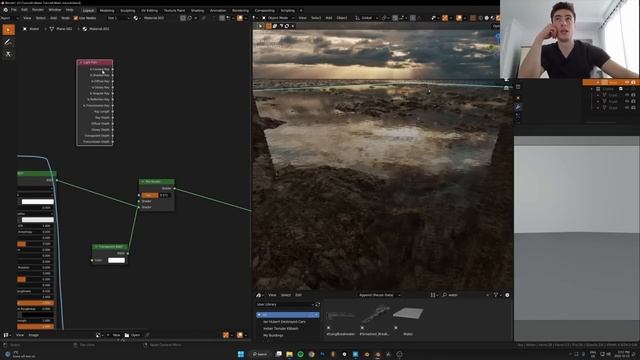Switch to the Layout workspace tab
The height and width of the screenshot is (360, 640).
click(x=88, y=10)
